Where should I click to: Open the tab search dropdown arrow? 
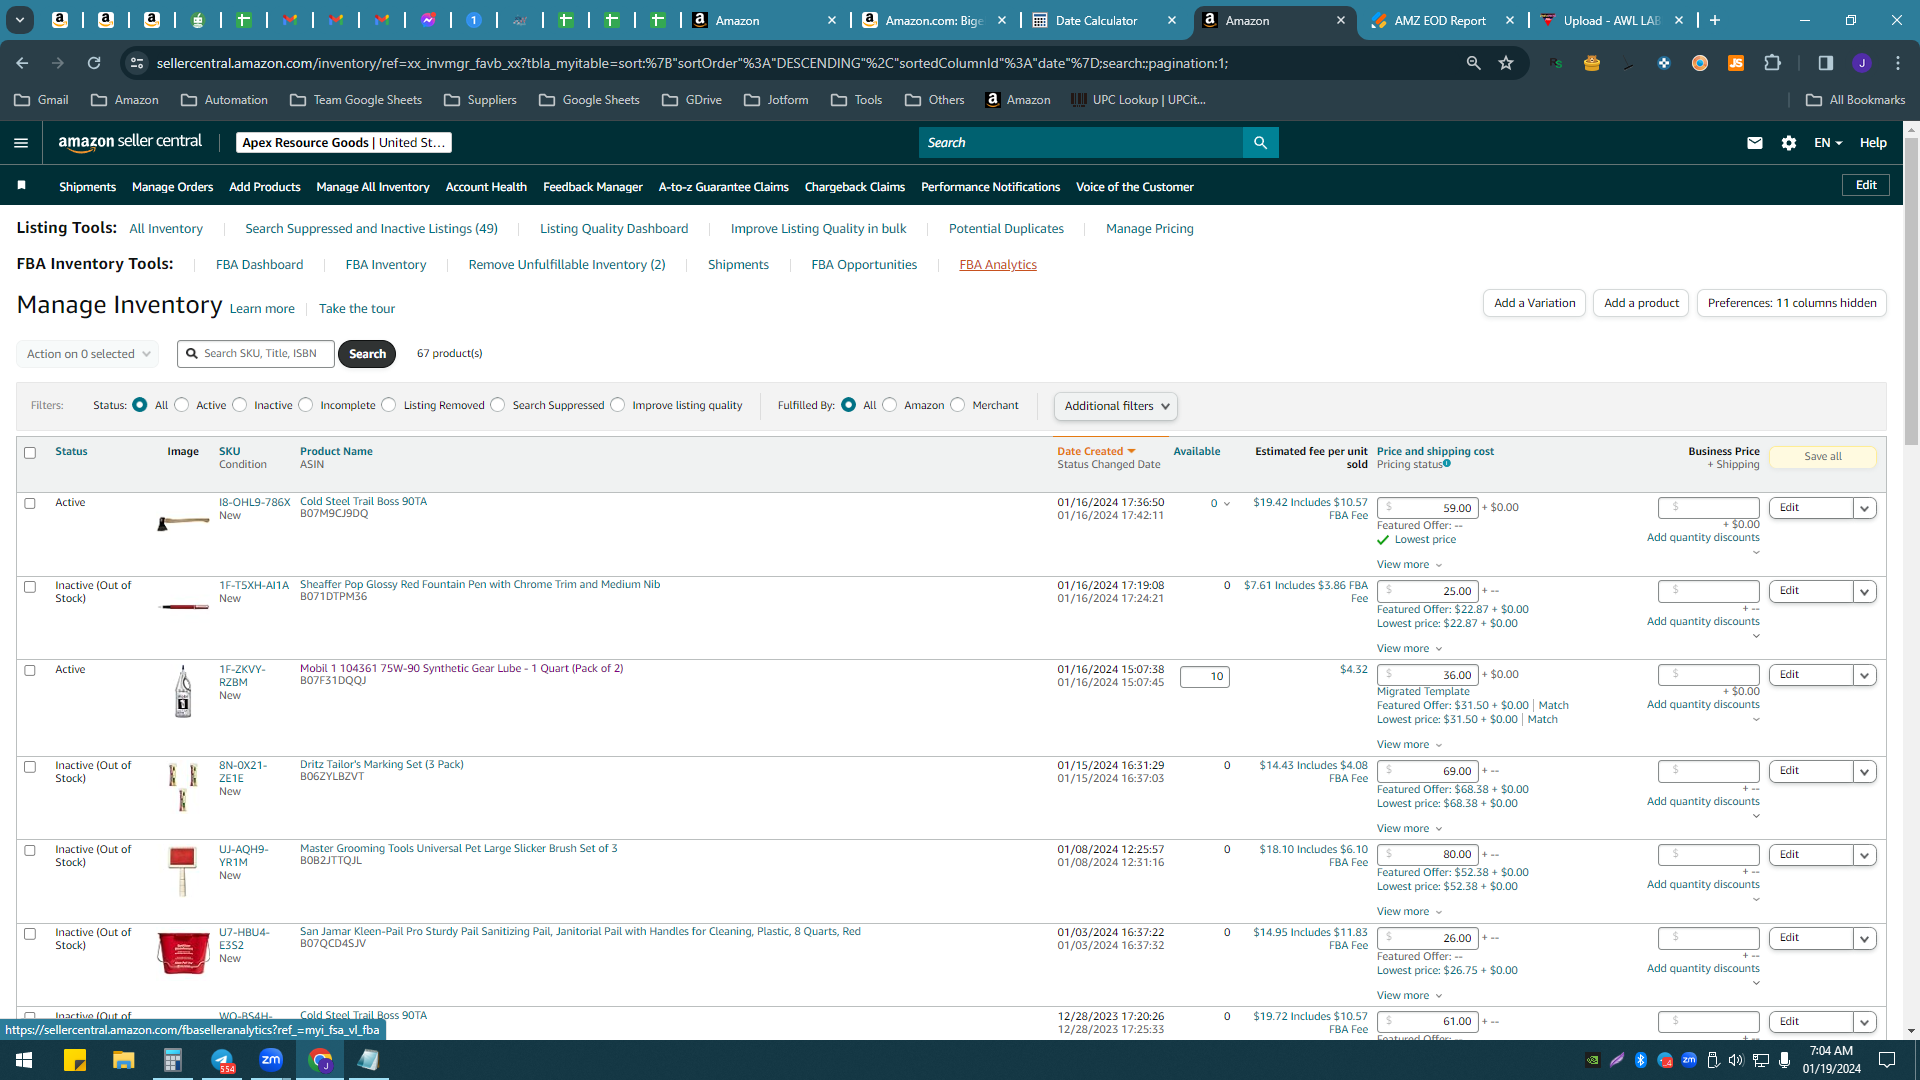(20, 20)
